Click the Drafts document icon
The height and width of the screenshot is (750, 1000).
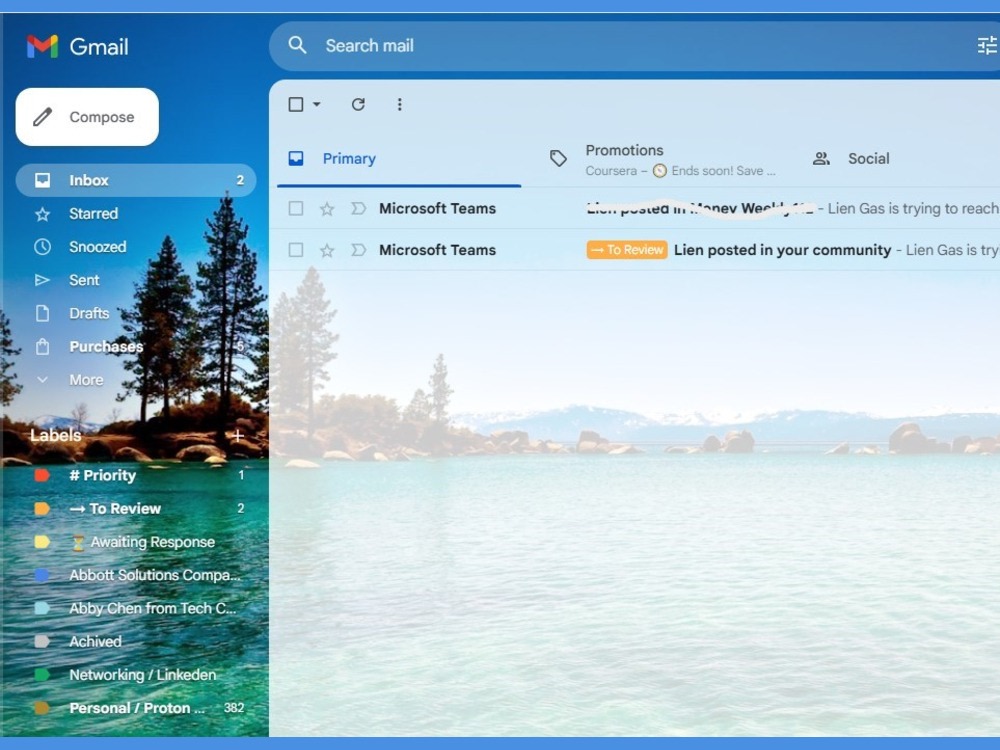[x=42, y=313]
